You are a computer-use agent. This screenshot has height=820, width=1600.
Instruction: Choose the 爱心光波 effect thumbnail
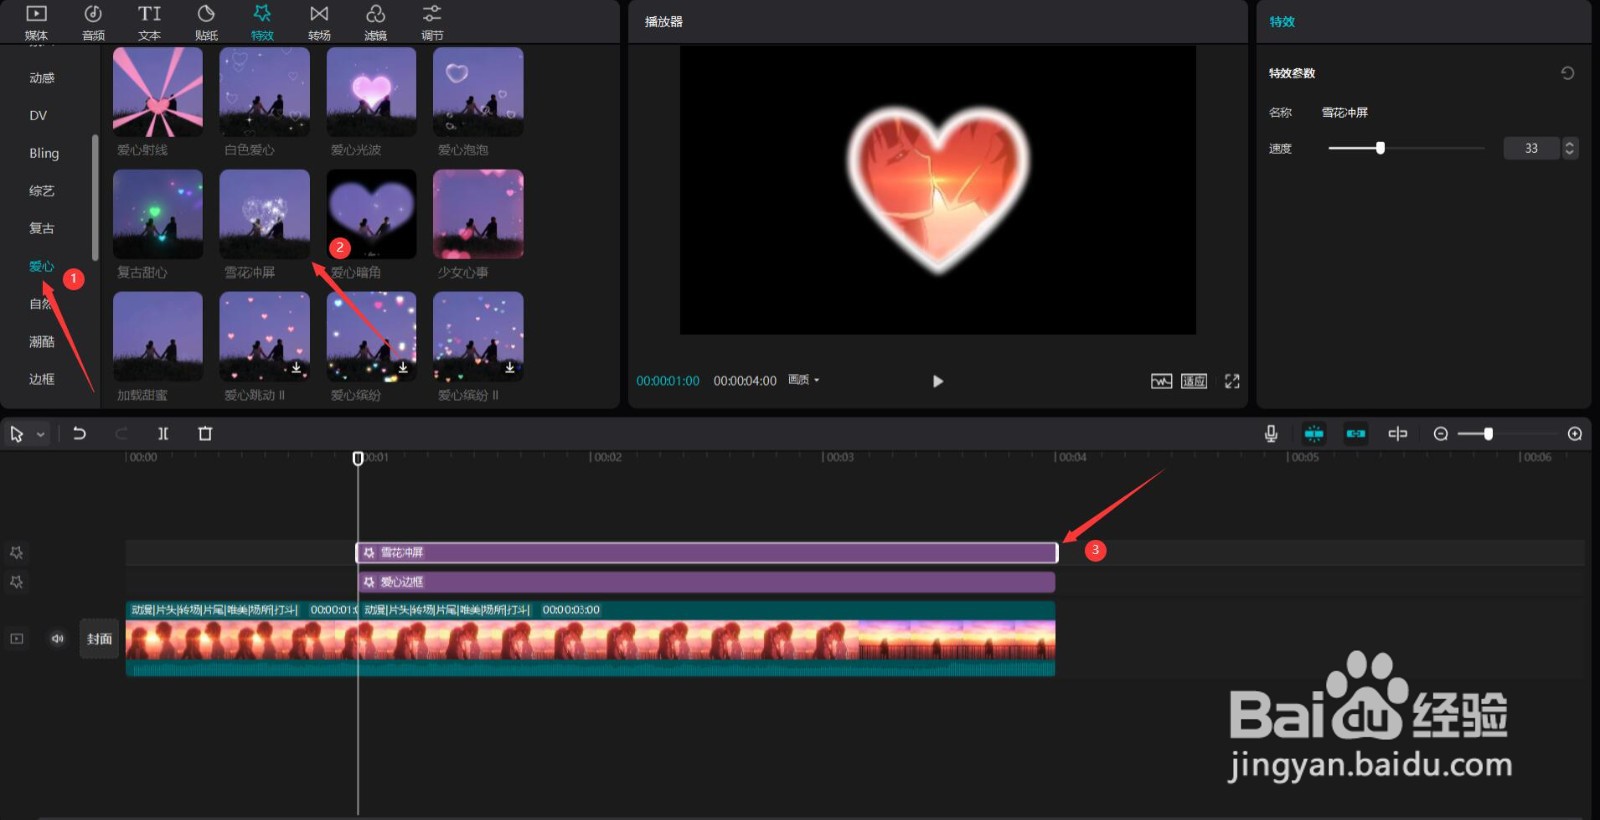pos(371,92)
